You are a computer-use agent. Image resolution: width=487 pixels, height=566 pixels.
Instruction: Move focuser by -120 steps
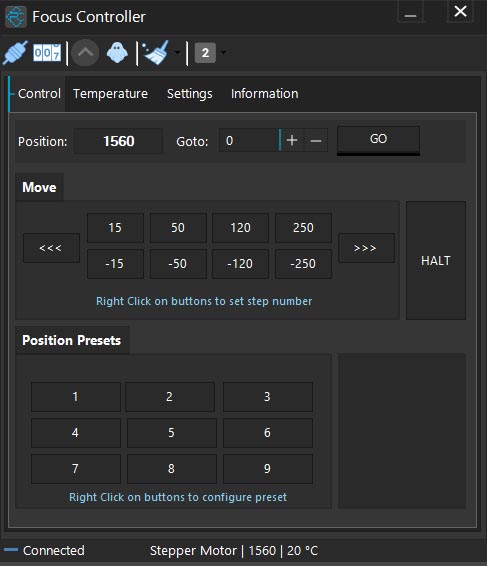point(240,264)
